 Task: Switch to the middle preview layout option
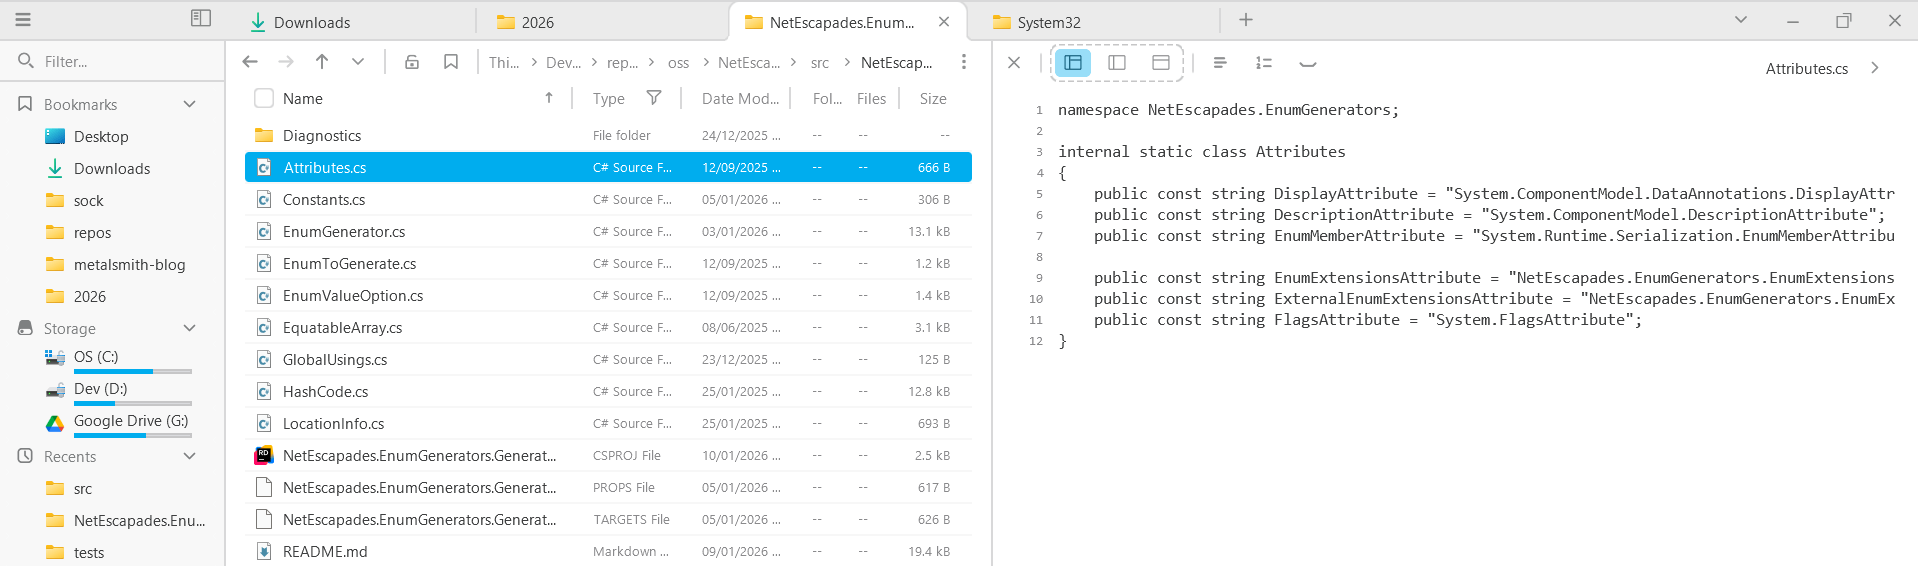pyautogui.click(x=1117, y=62)
